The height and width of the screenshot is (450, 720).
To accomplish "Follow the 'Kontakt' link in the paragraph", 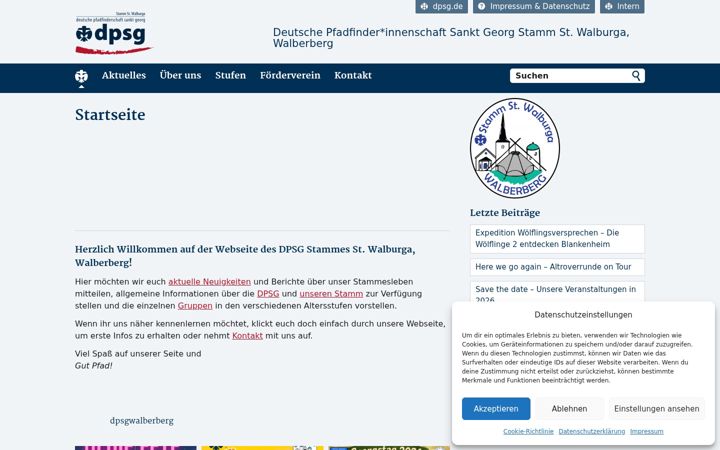I will coord(248,336).
